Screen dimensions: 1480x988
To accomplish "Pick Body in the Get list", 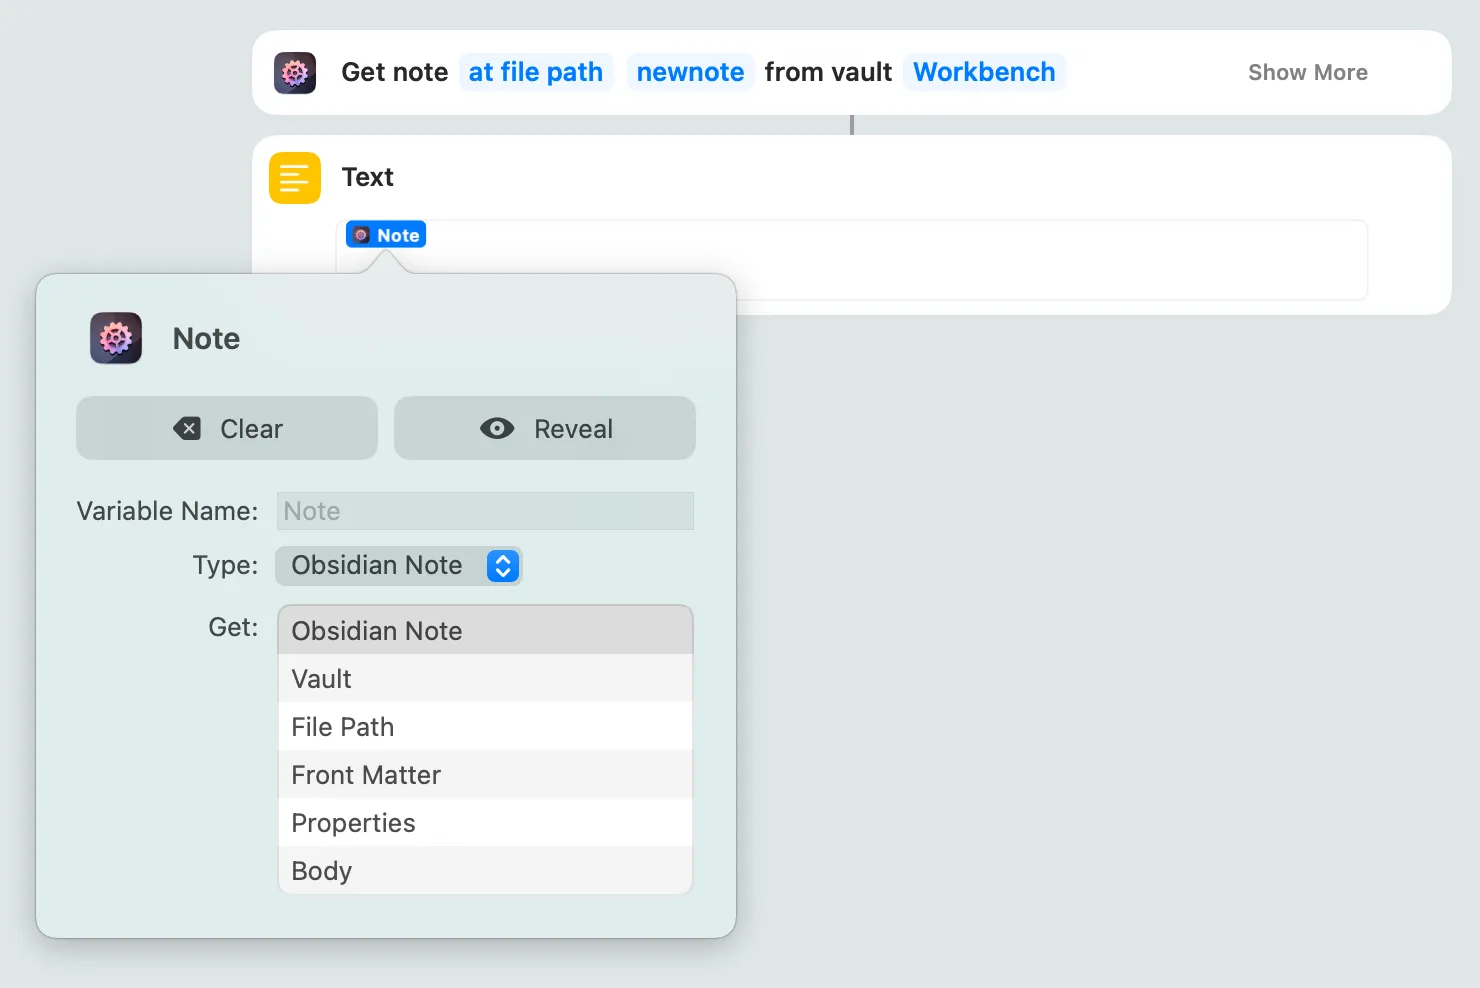I will pyautogui.click(x=485, y=871).
